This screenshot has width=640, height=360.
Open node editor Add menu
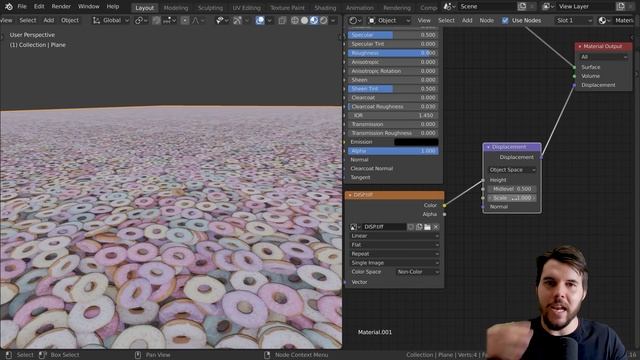[467, 20]
